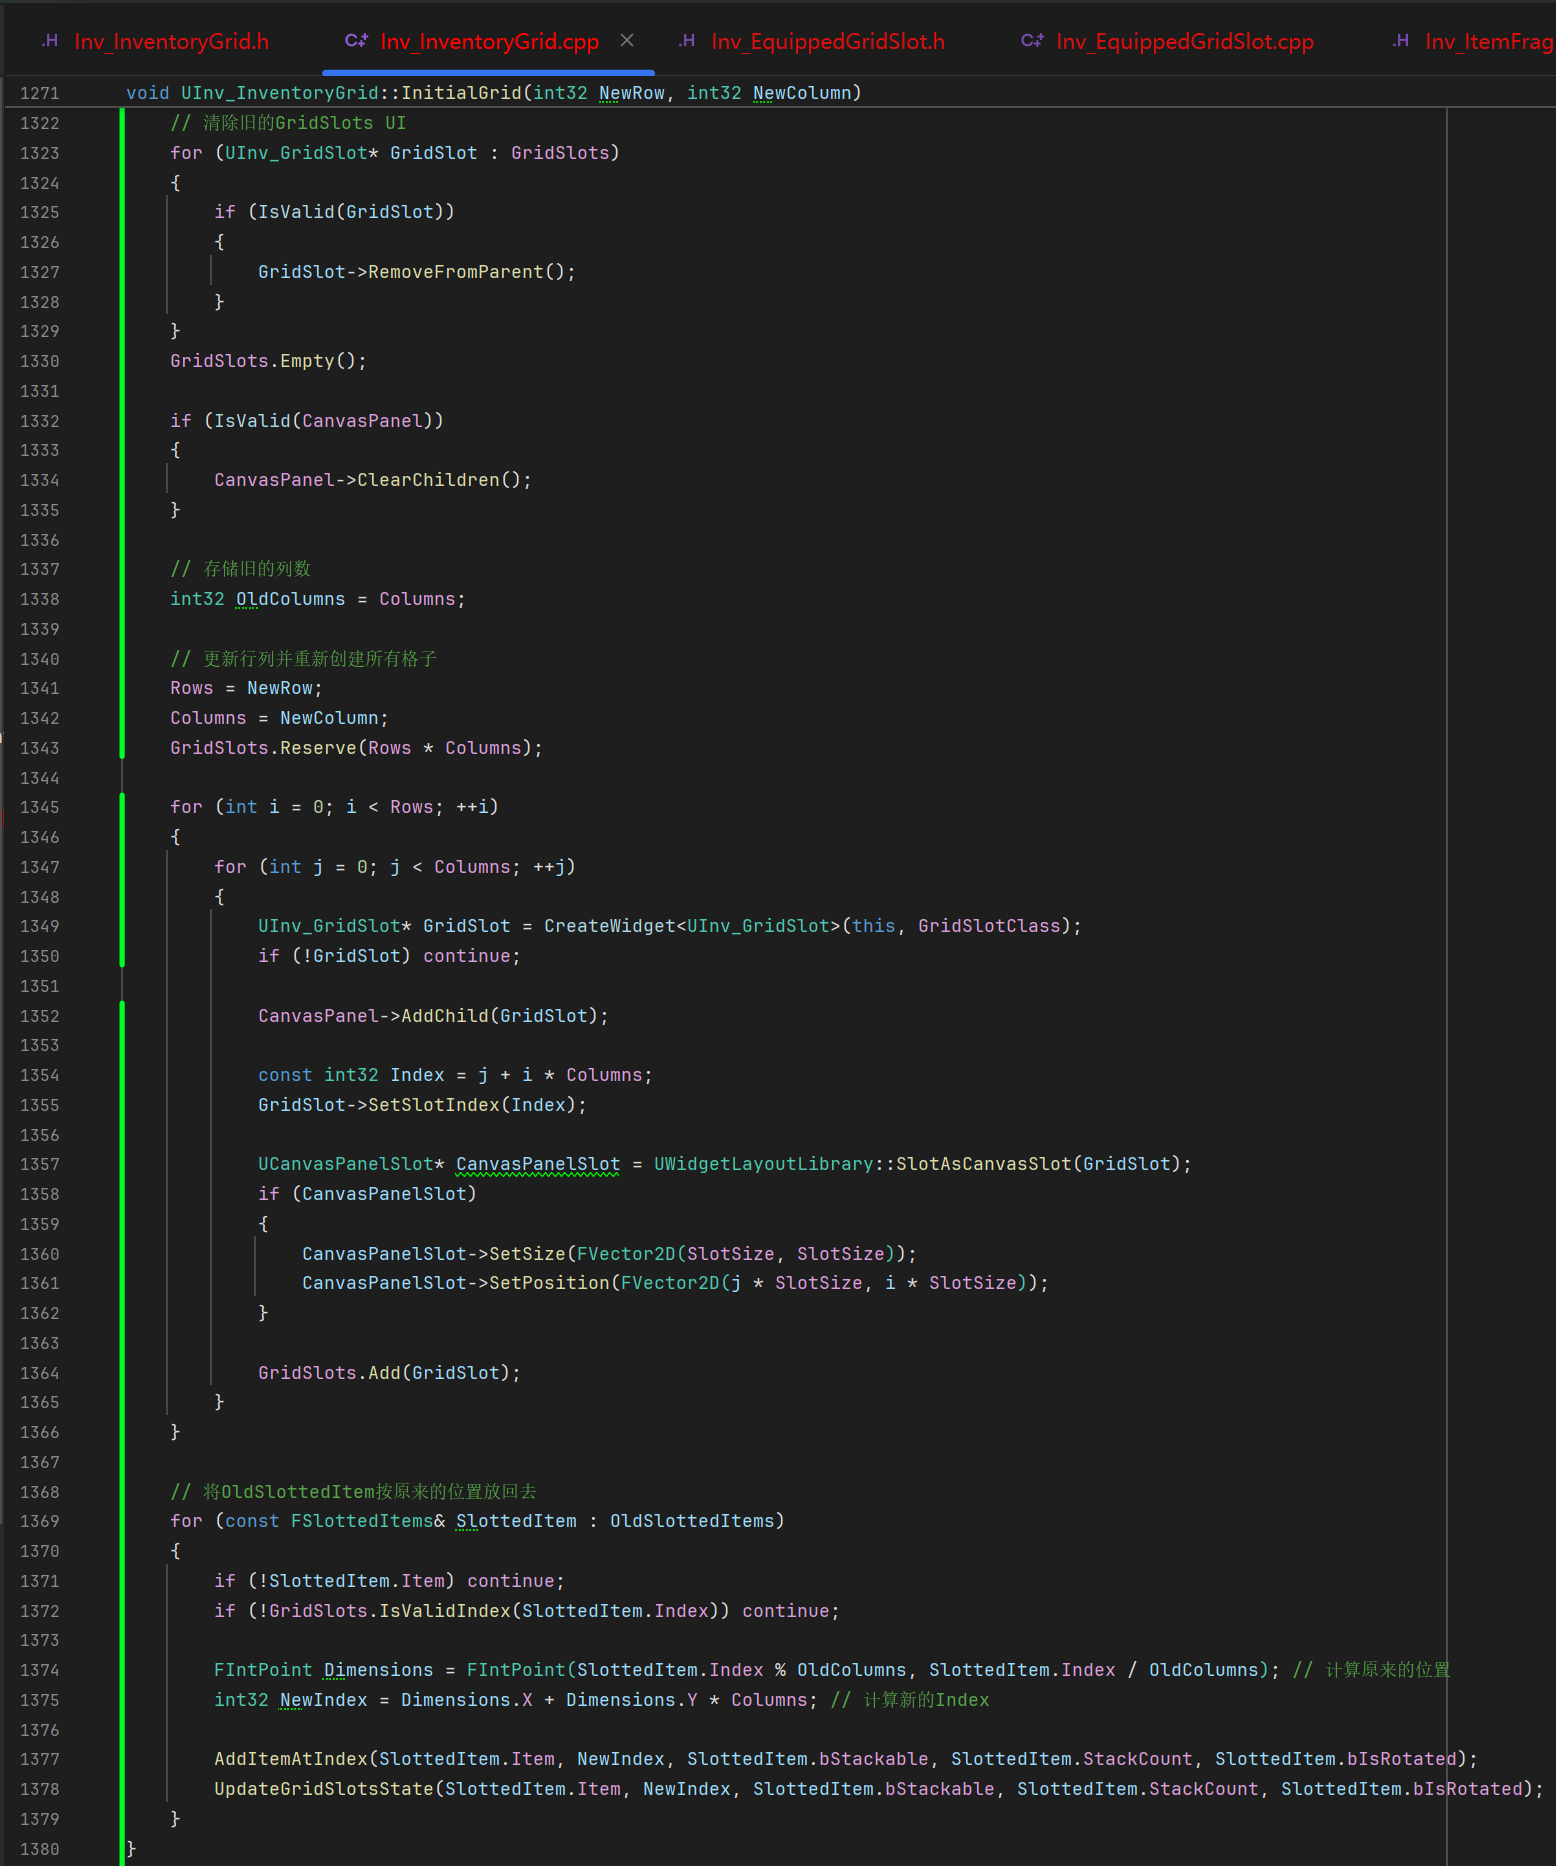Click the CreateWidget function call
Image resolution: width=1556 pixels, height=1866 pixels.
point(609,926)
